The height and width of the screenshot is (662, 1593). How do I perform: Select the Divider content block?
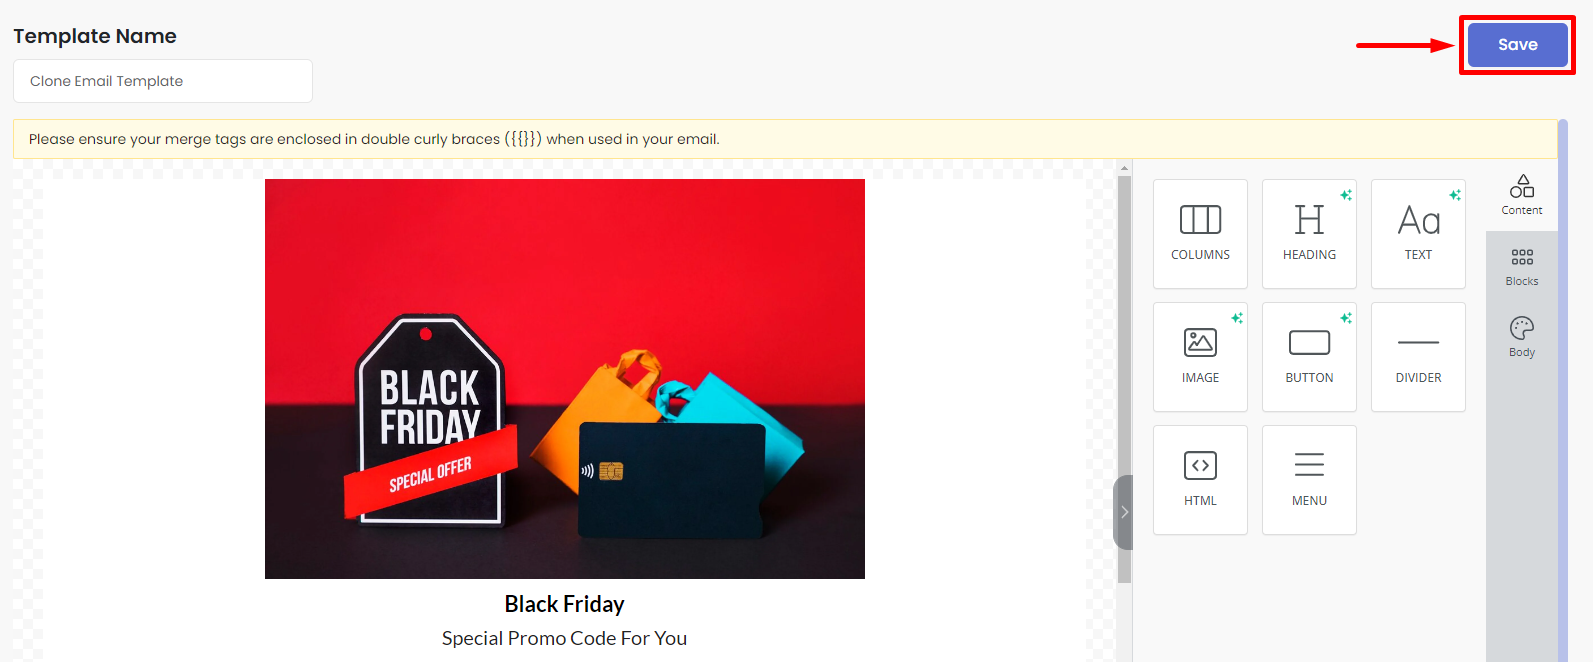point(1418,357)
